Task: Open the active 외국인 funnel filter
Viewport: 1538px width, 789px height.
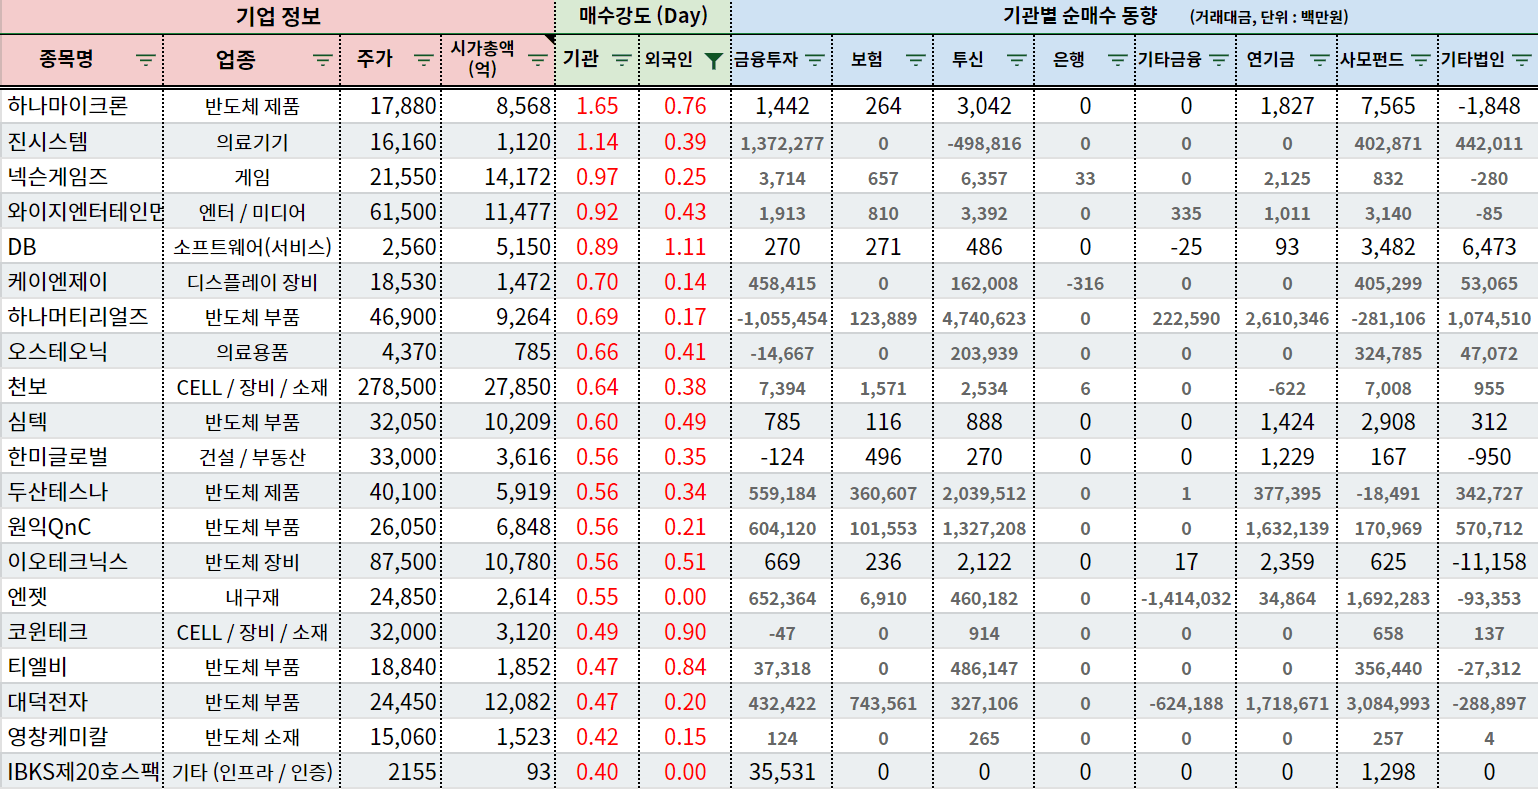Action: (x=712, y=60)
